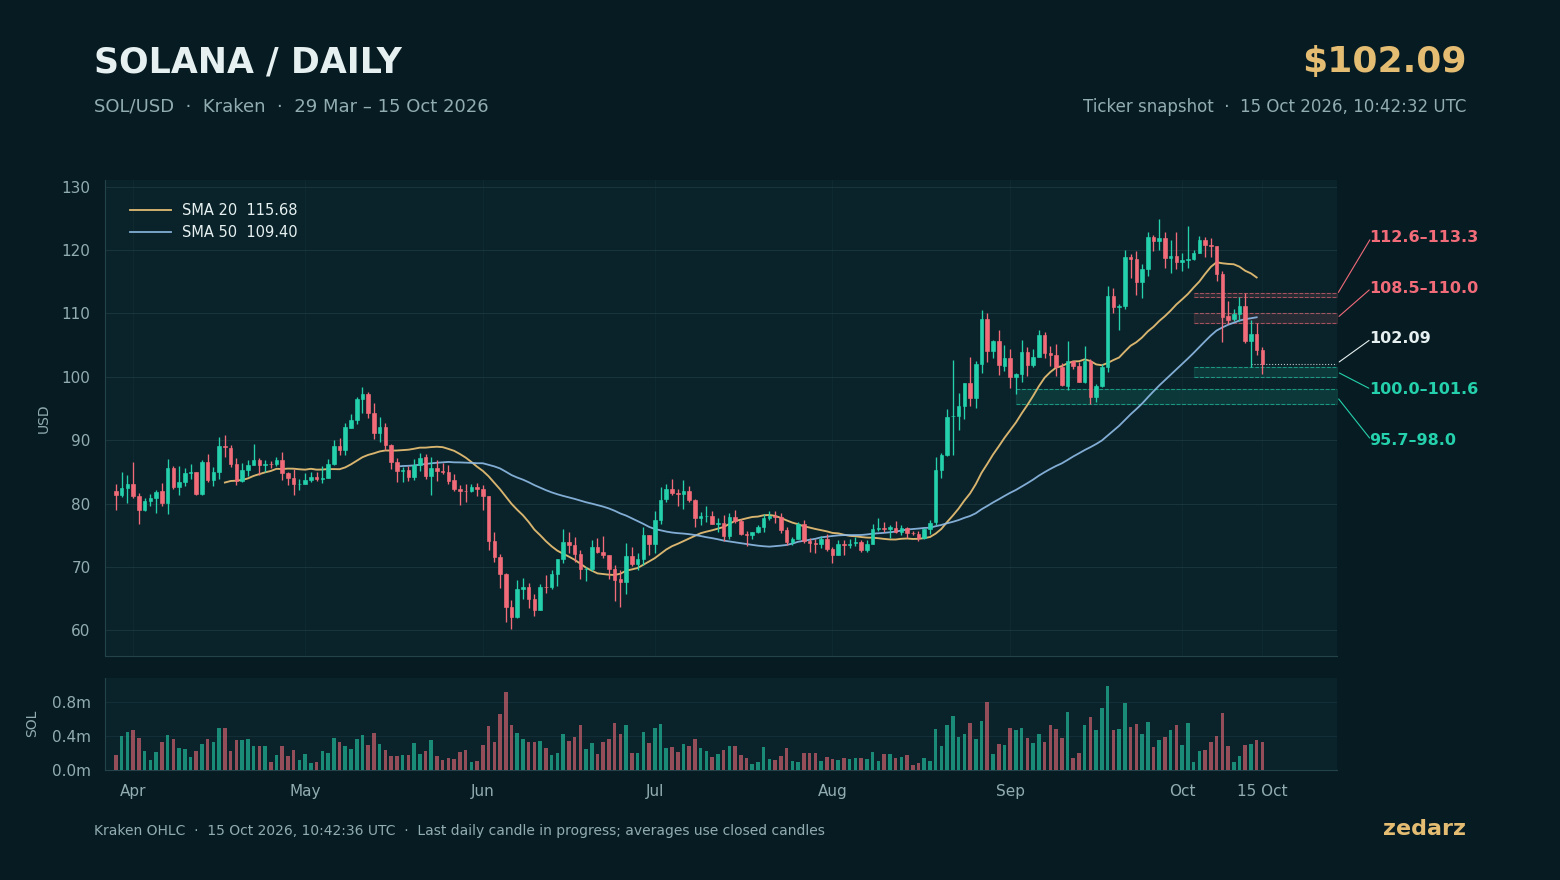Click the 95.7–98.0 support label
This screenshot has width=1560, height=880.
(1412, 440)
